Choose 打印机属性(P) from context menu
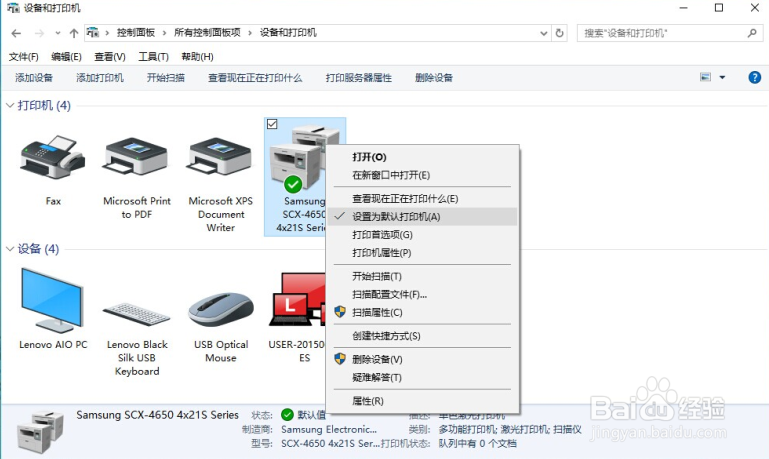Viewport: 769px width, 459px height. coord(422,253)
